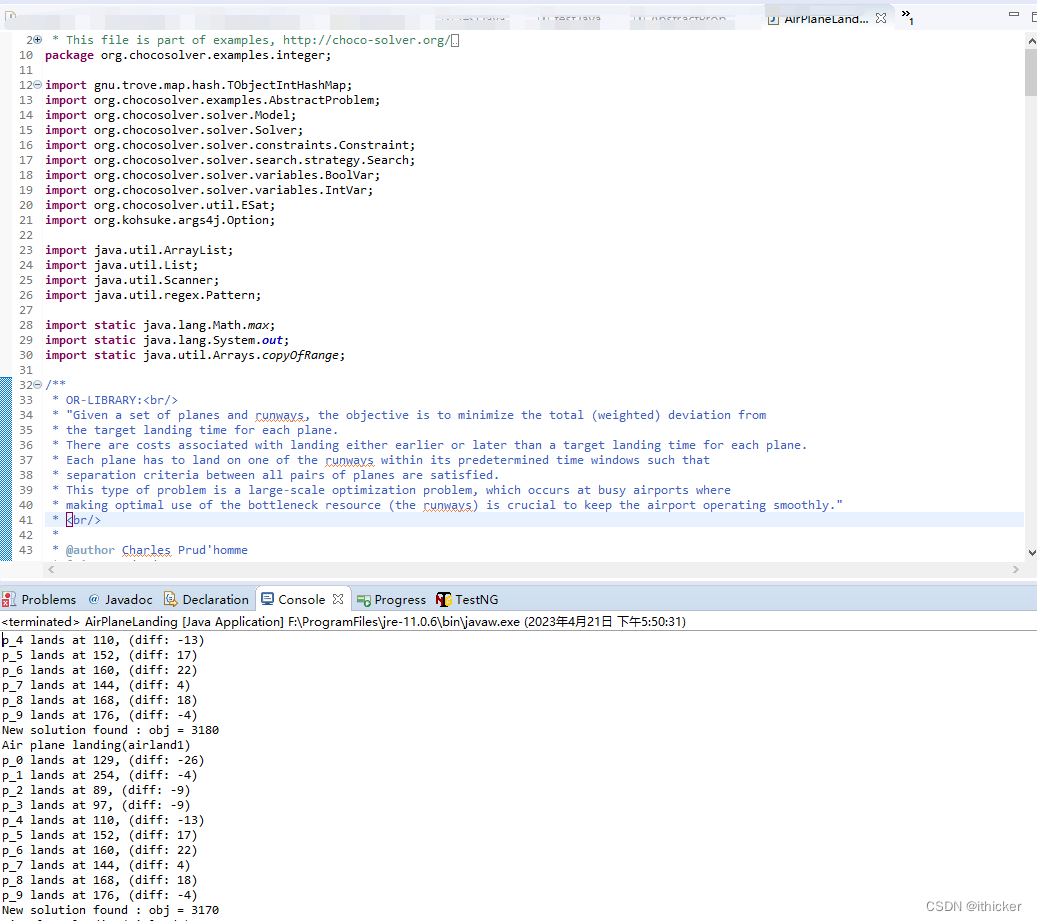
Task: Click the static Math.max import line
Action: pyautogui.click(x=160, y=325)
